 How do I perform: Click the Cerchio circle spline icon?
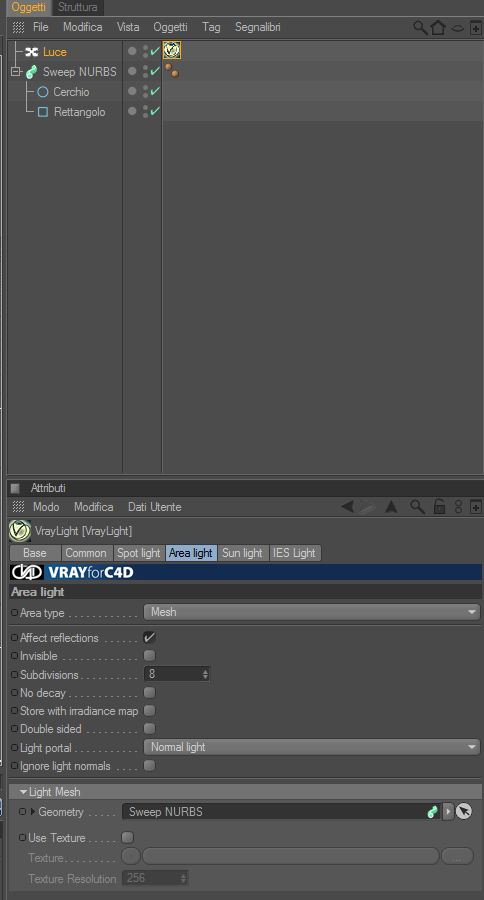click(42, 92)
